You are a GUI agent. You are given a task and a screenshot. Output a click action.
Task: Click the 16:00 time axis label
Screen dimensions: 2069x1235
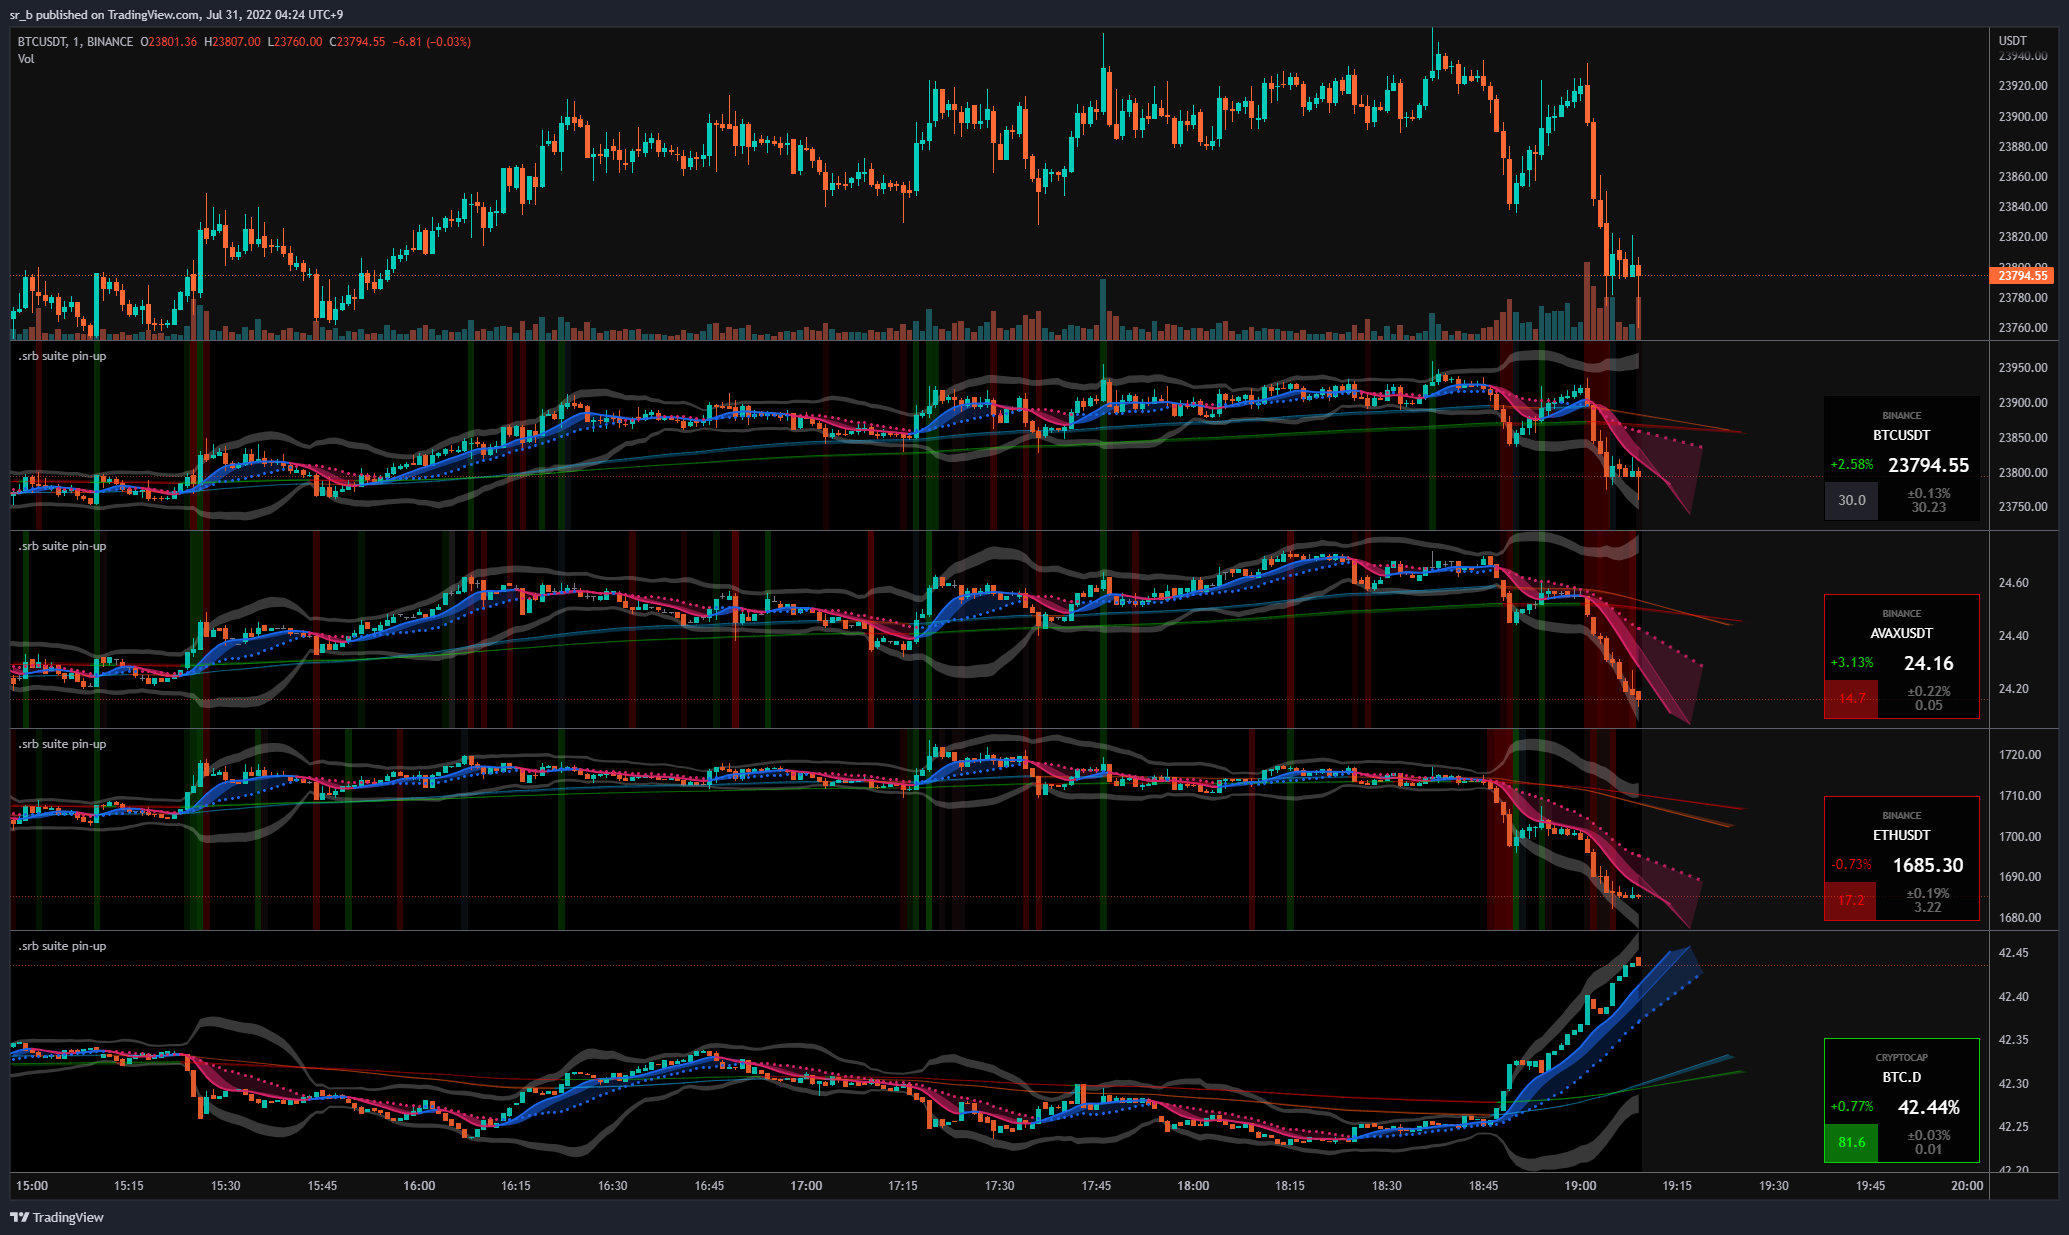(419, 1186)
